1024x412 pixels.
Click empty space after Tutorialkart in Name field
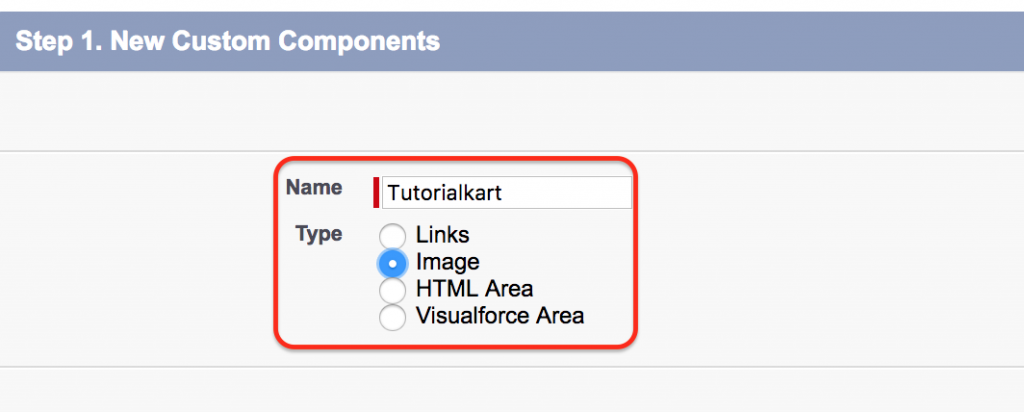point(567,193)
